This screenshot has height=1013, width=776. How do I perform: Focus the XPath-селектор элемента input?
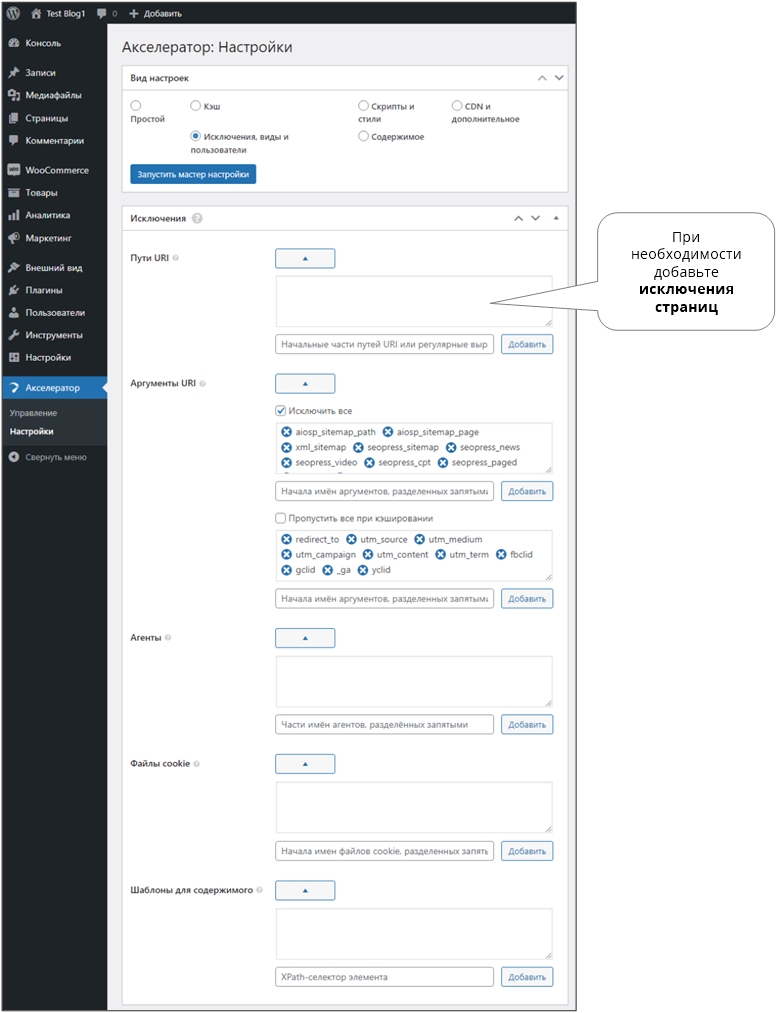[x=384, y=977]
